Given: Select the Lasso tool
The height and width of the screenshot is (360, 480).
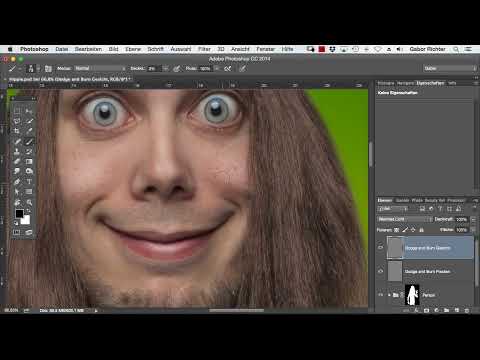Looking at the screenshot, I should coord(17,121).
